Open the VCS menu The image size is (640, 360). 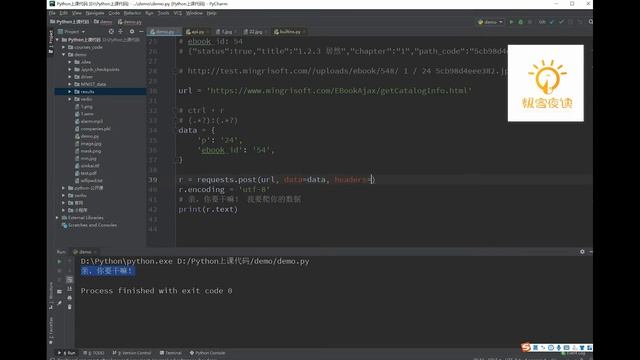tap(178, 13)
